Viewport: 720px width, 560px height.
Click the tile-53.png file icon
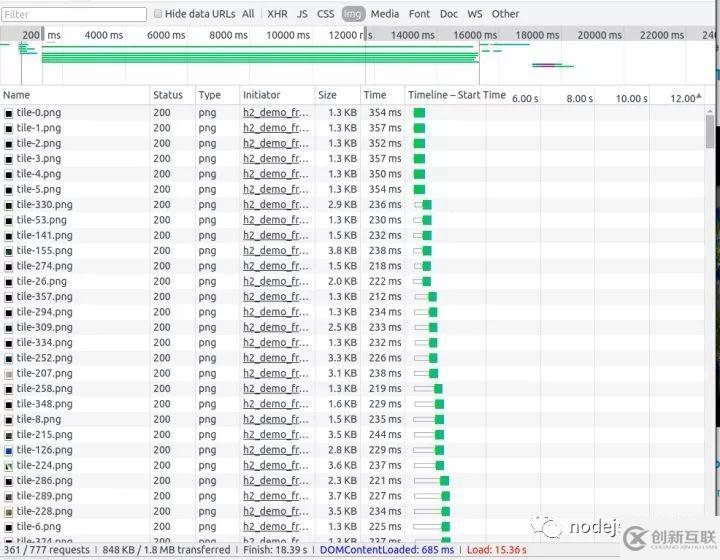coord(9,220)
